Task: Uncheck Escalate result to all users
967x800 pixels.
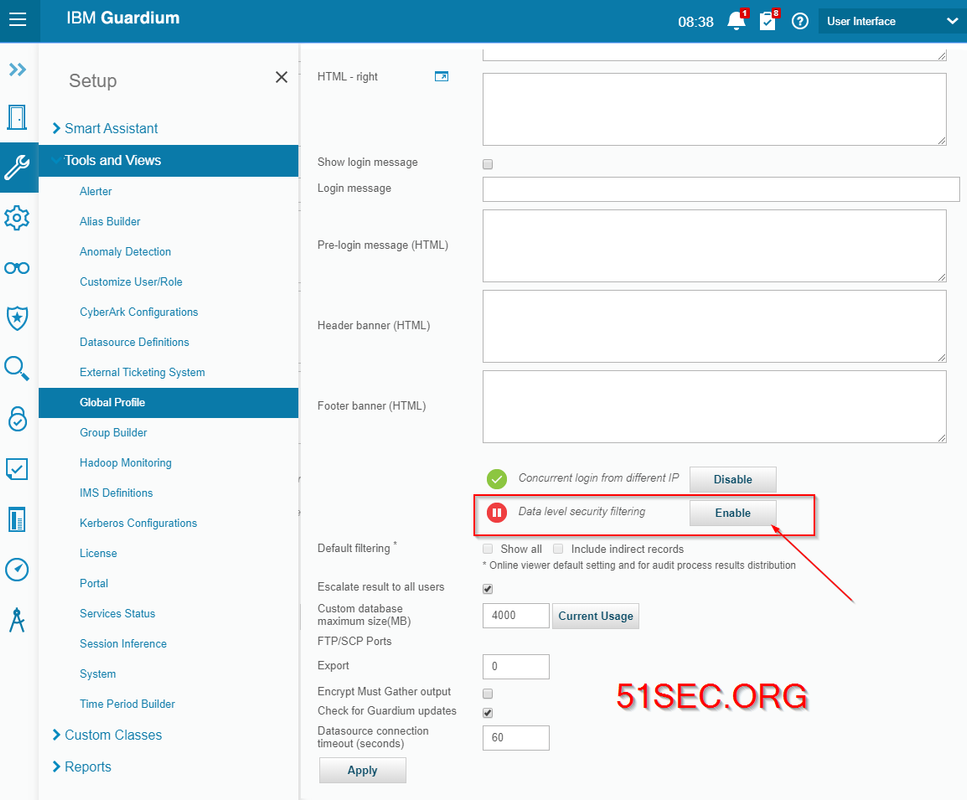Action: 488,588
